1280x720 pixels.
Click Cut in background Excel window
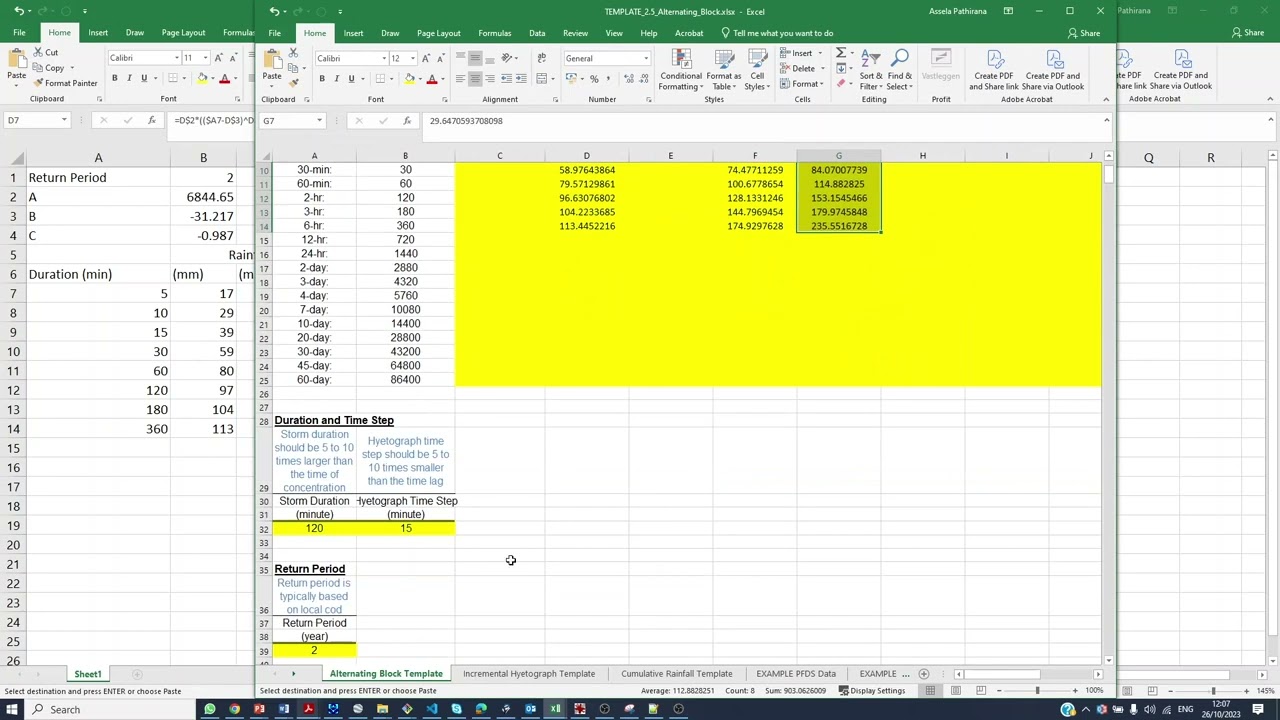[46, 52]
